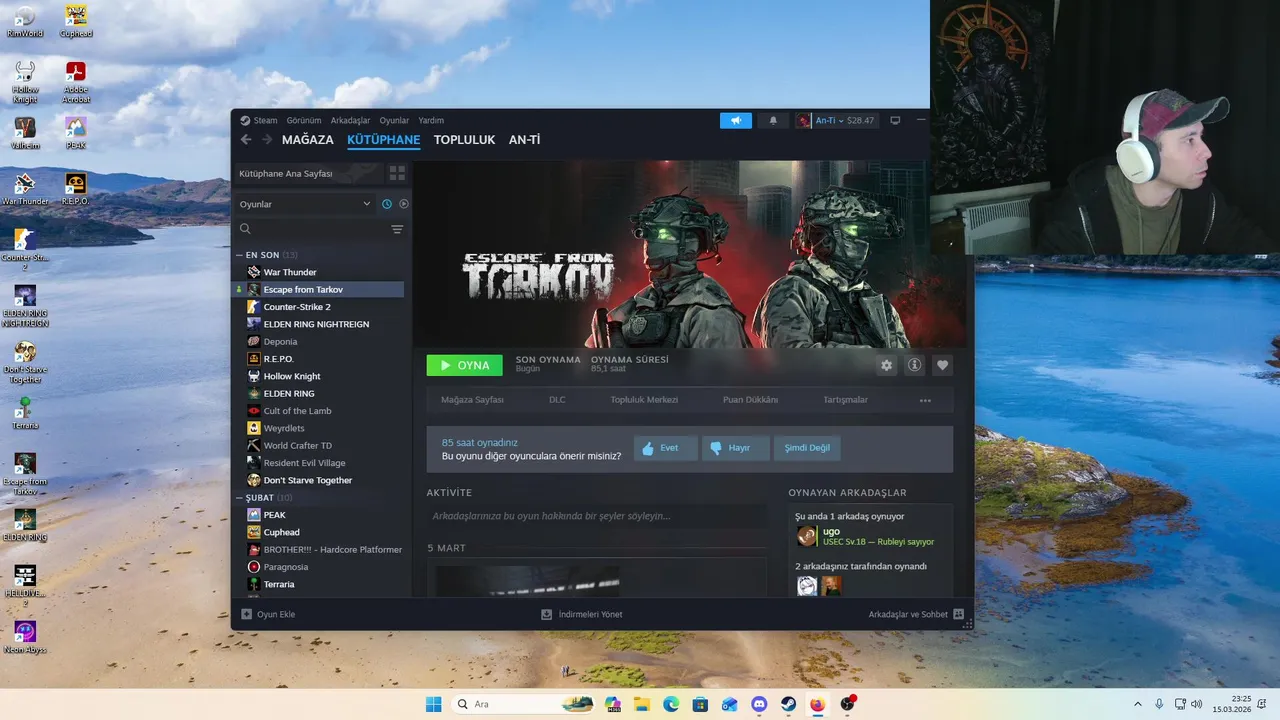This screenshot has height=720, width=1280.
Task: Open Arkadaşlar ve Sohbet panel
Action: [x=915, y=614]
